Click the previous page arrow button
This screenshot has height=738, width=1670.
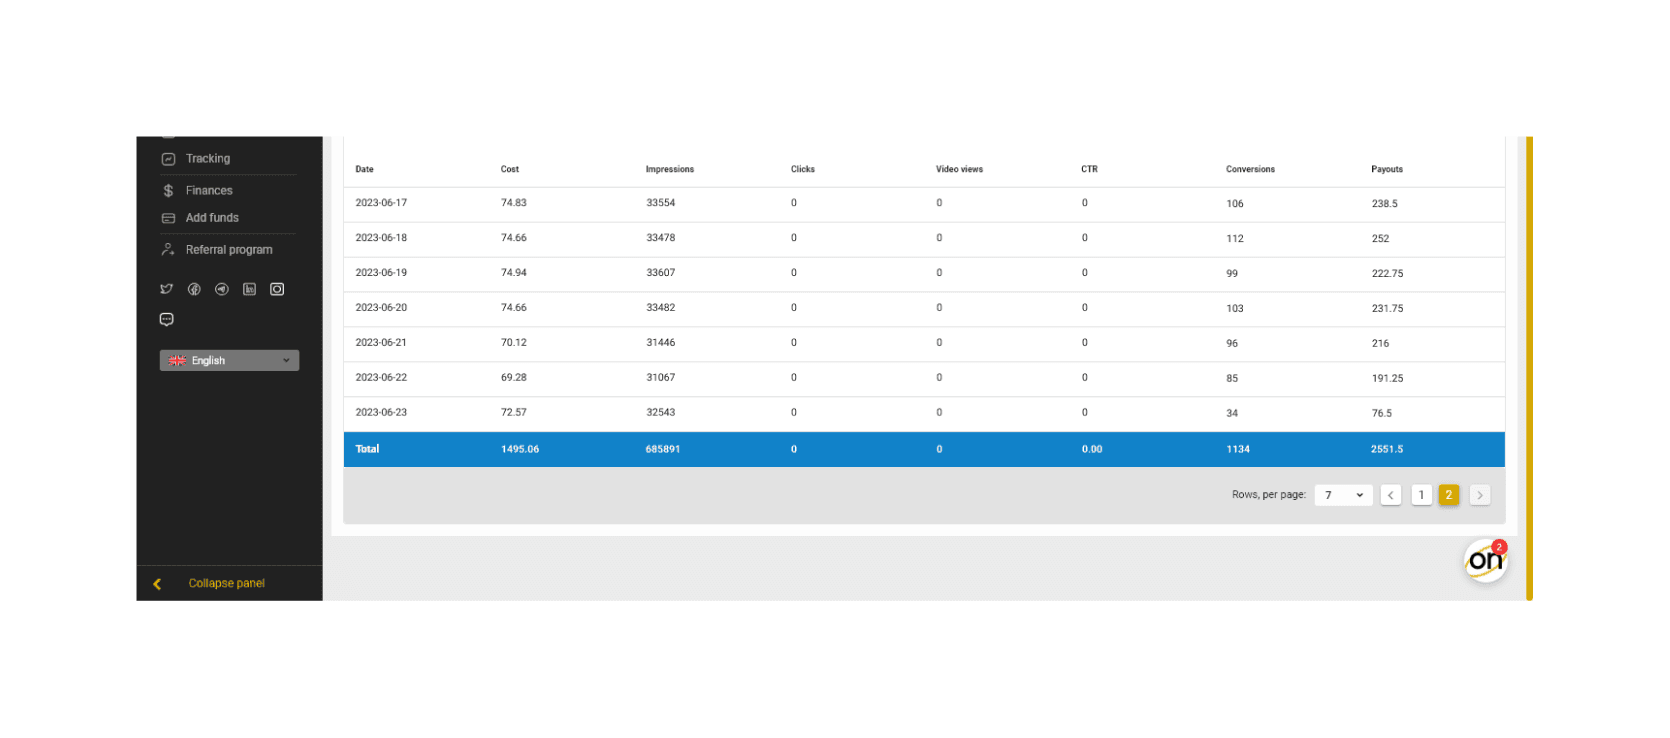(x=1390, y=495)
